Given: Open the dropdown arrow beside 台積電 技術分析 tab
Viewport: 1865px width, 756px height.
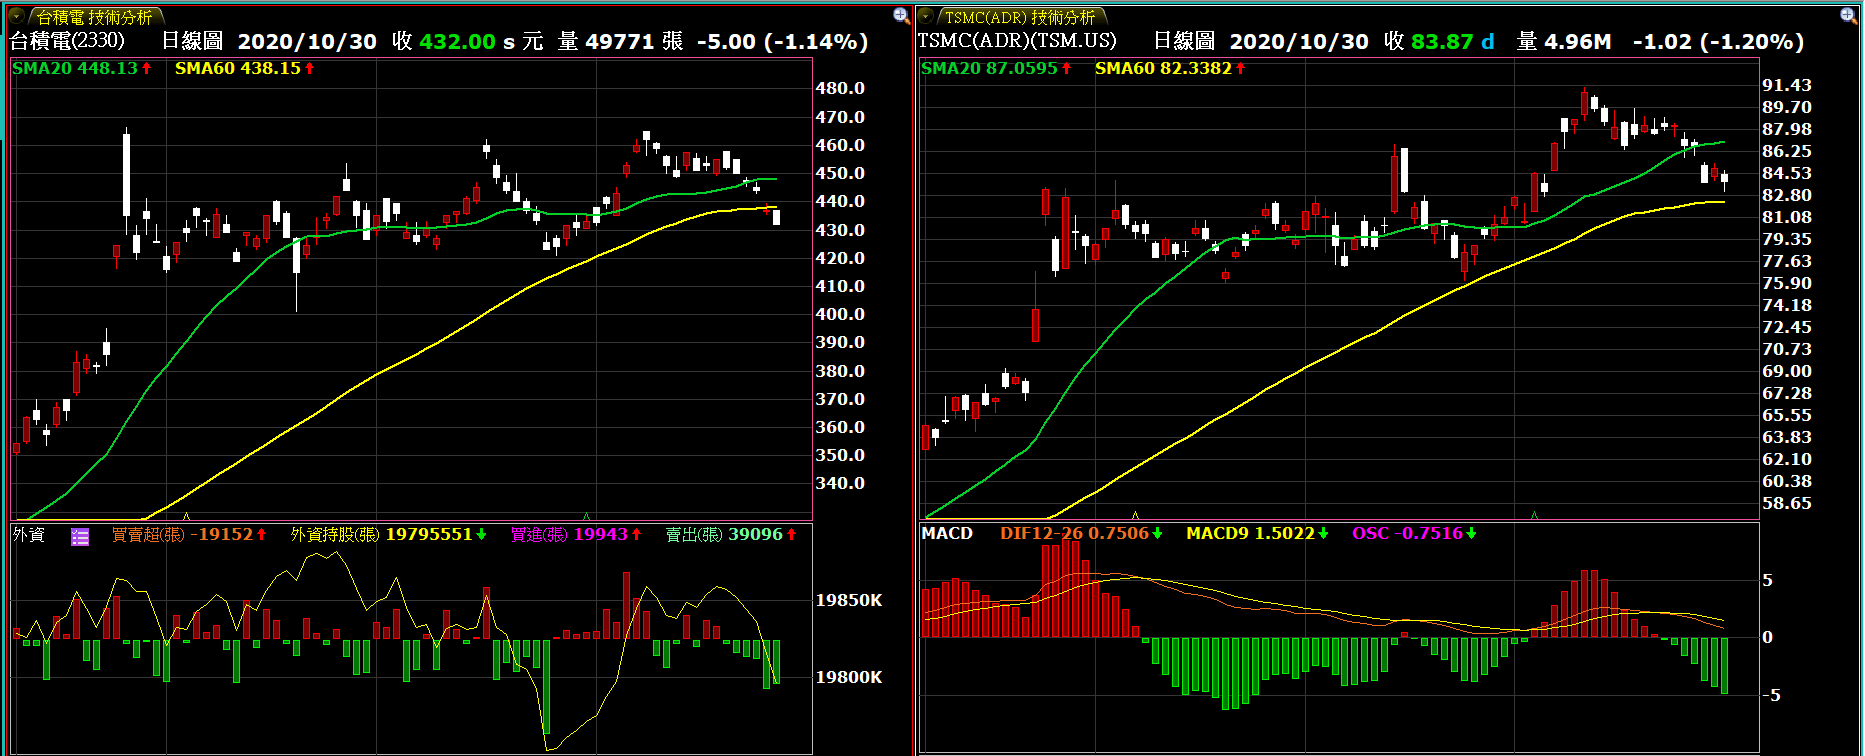Looking at the screenshot, I should coord(17,16).
